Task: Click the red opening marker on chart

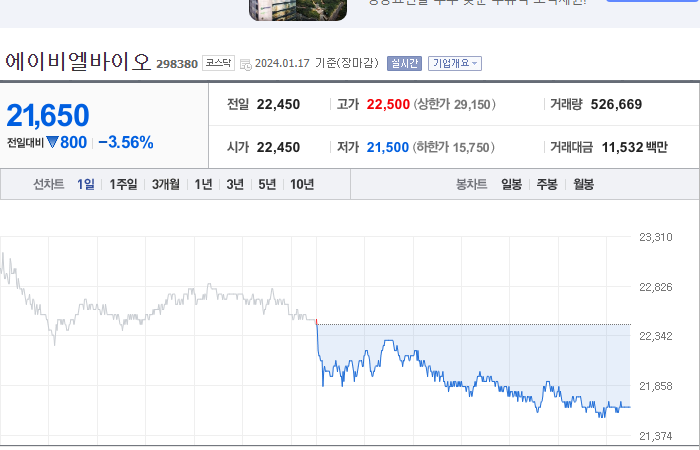Action: (x=317, y=322)
